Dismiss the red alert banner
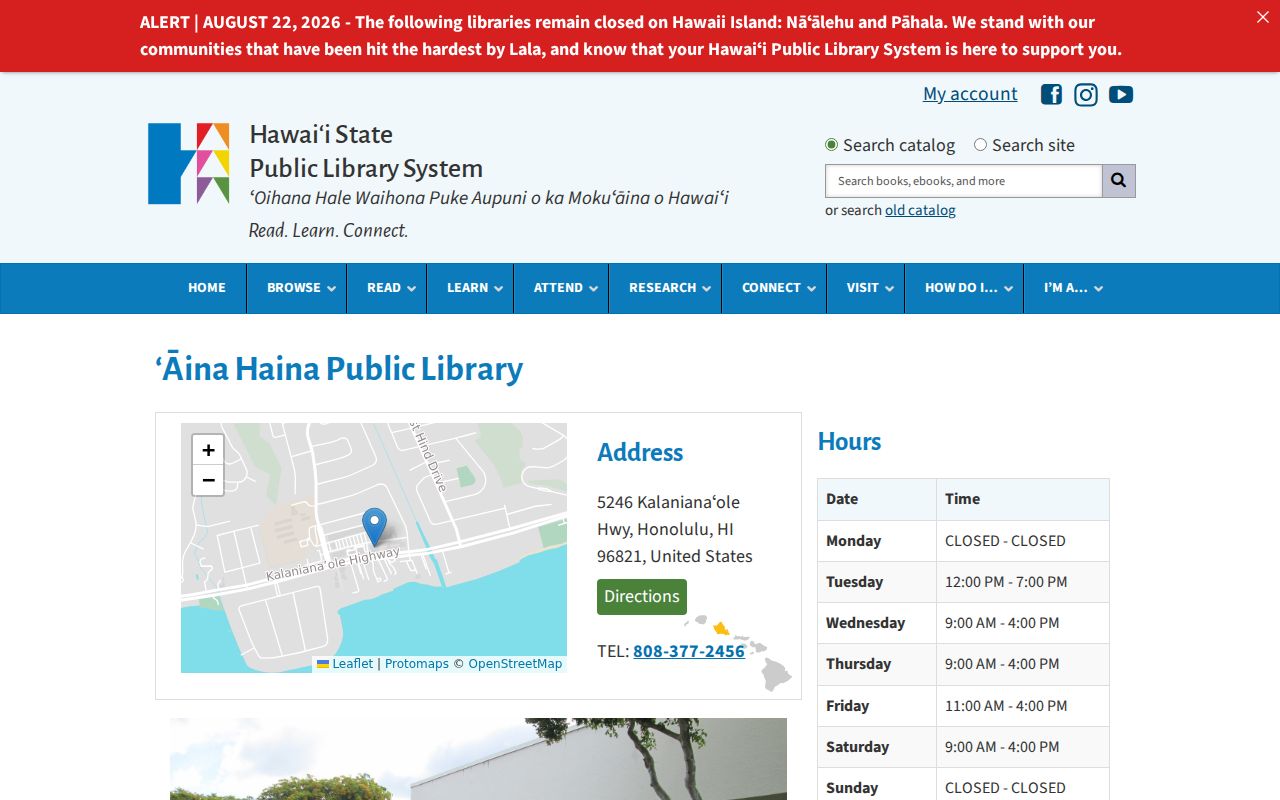 click(x=1262, y=17)
